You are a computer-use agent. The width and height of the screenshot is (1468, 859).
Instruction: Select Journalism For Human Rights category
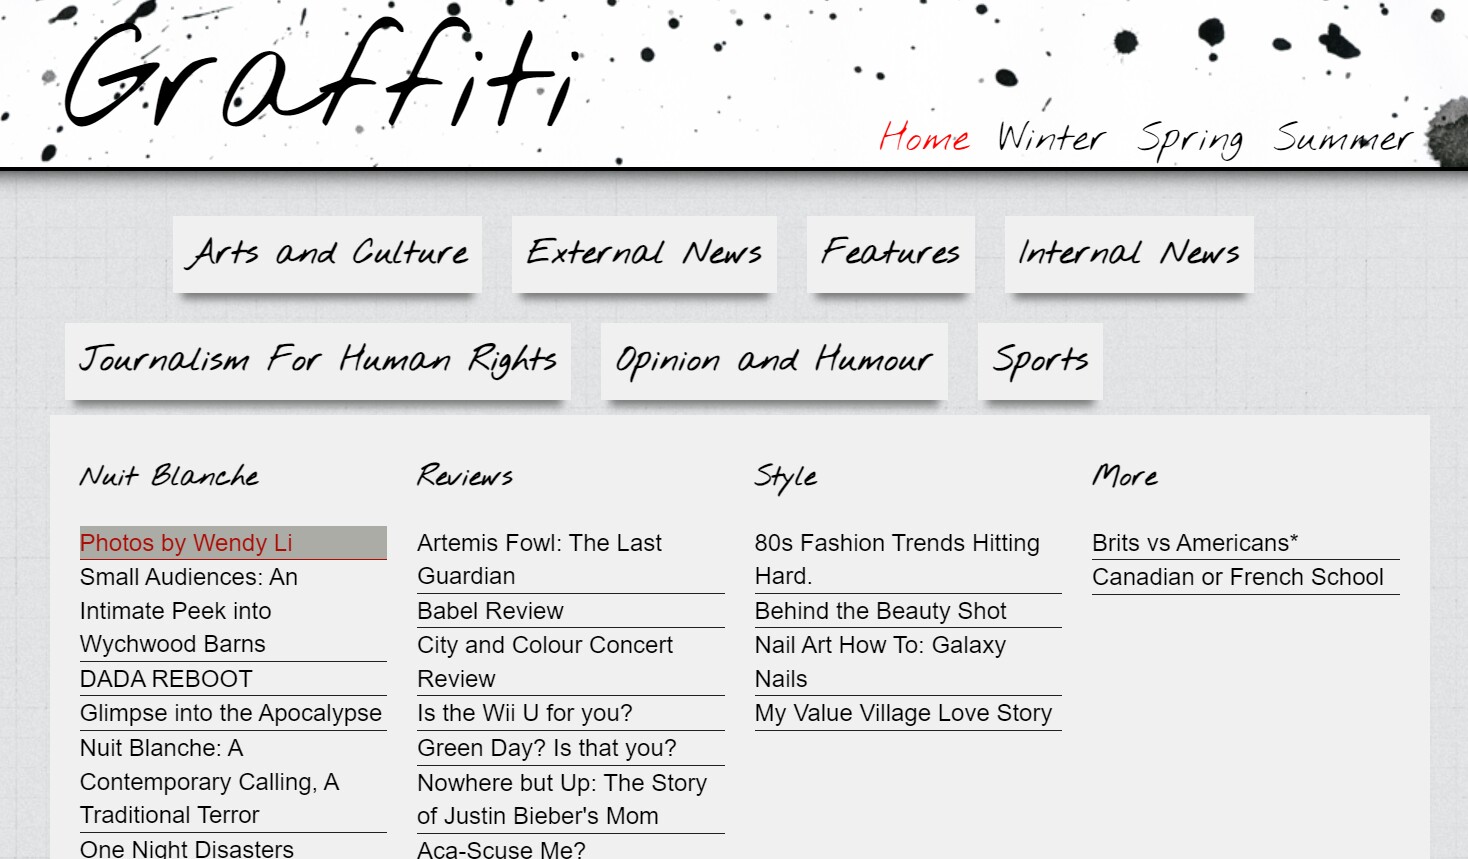(318, 361)
